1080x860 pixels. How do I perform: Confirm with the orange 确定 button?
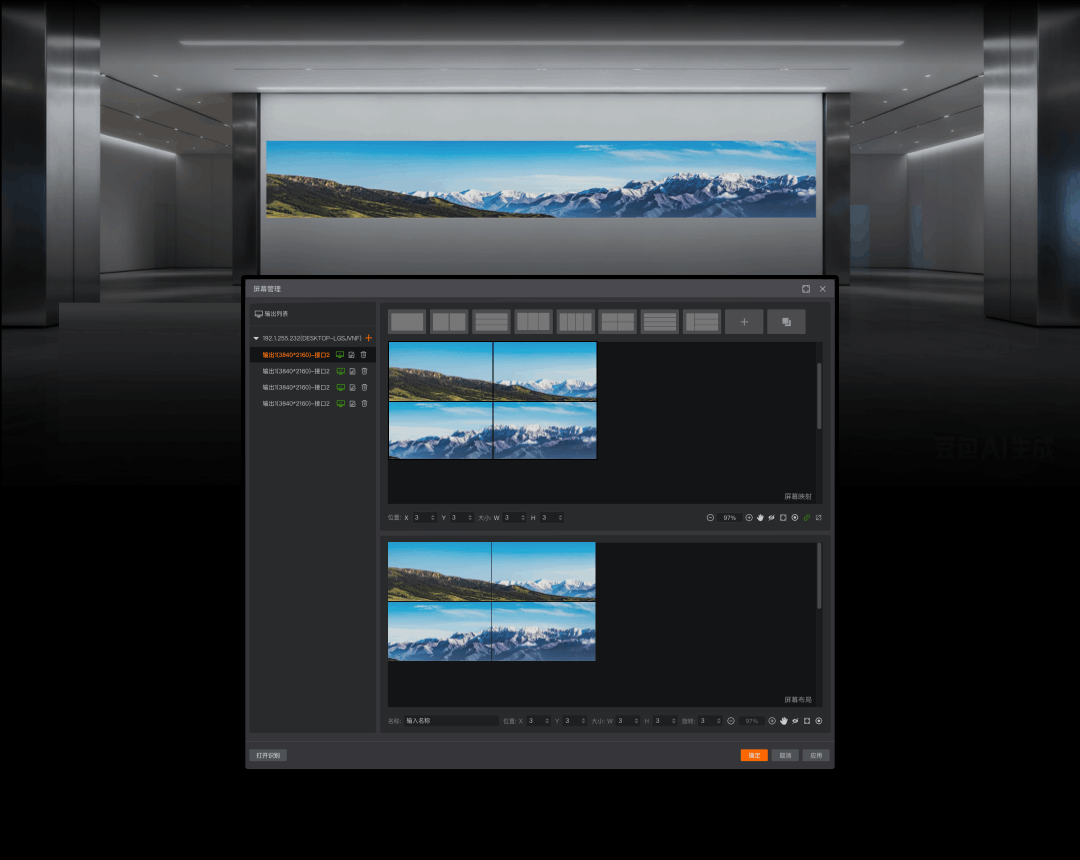point(754,755)
